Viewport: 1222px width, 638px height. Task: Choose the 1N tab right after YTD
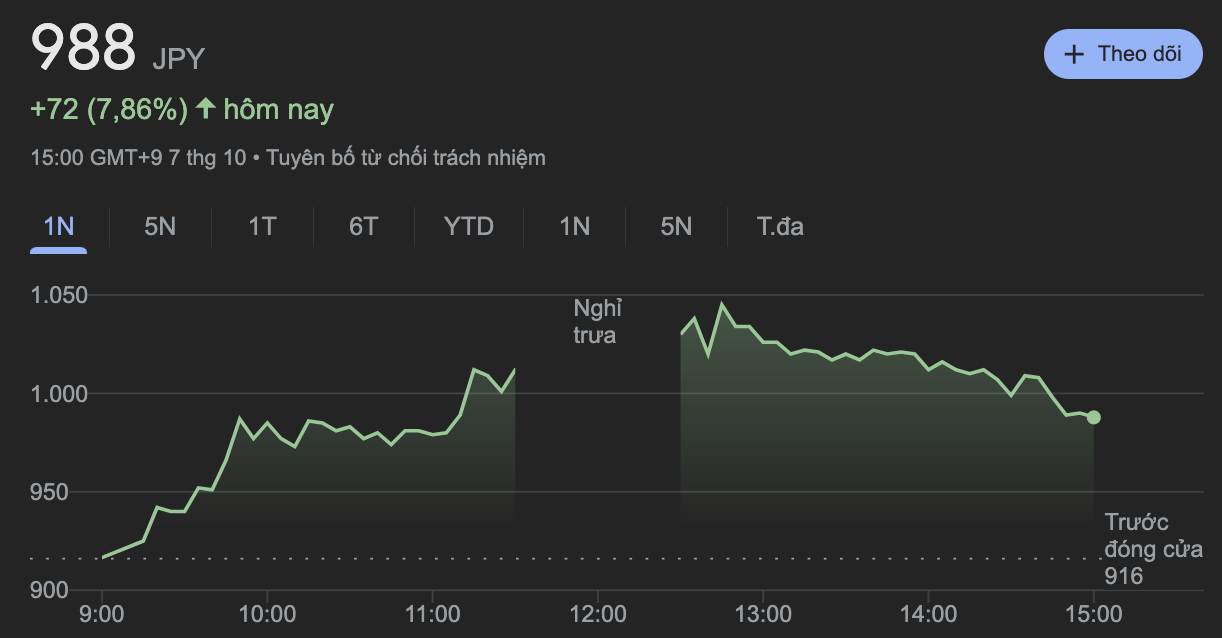(x=575, y=226)
